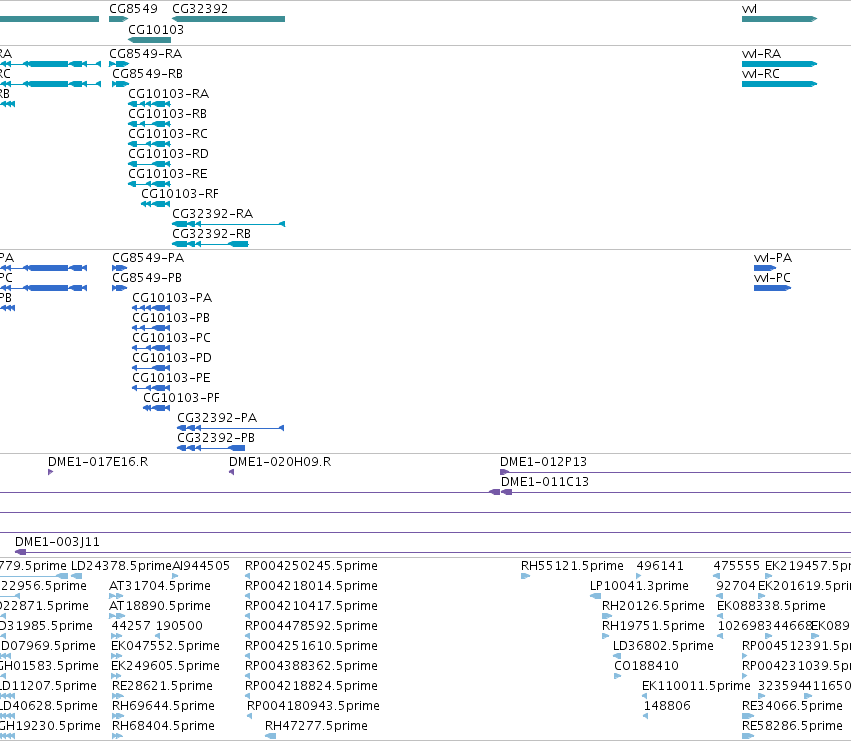Choose EST label EK088338.5prime
This screenshot has width=851, height=741.
pos(771,606)
